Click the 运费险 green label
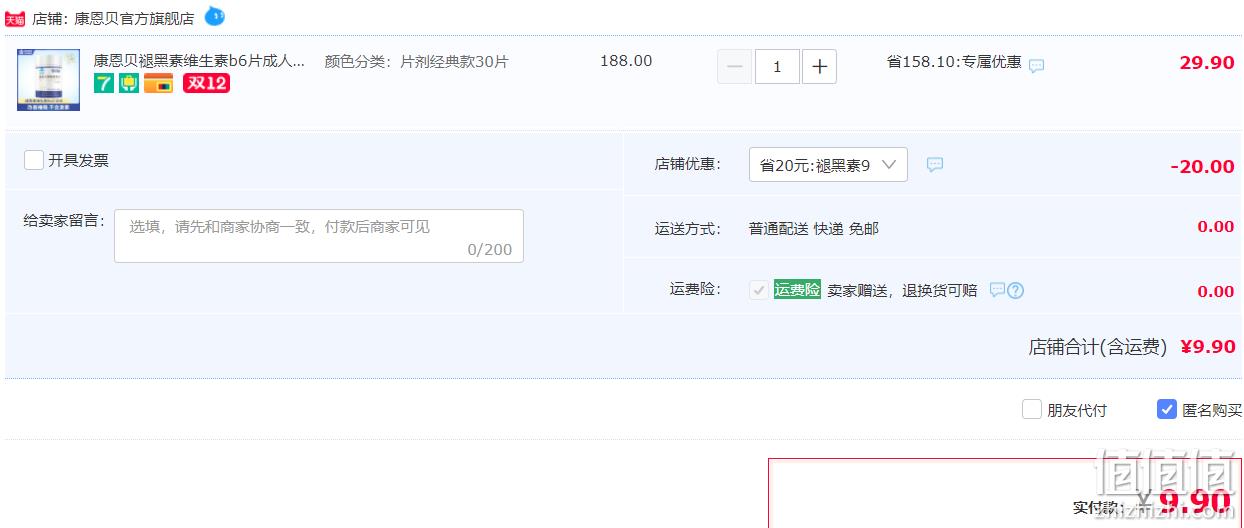The image size is (1244, 528). click(x=797, y=289)
